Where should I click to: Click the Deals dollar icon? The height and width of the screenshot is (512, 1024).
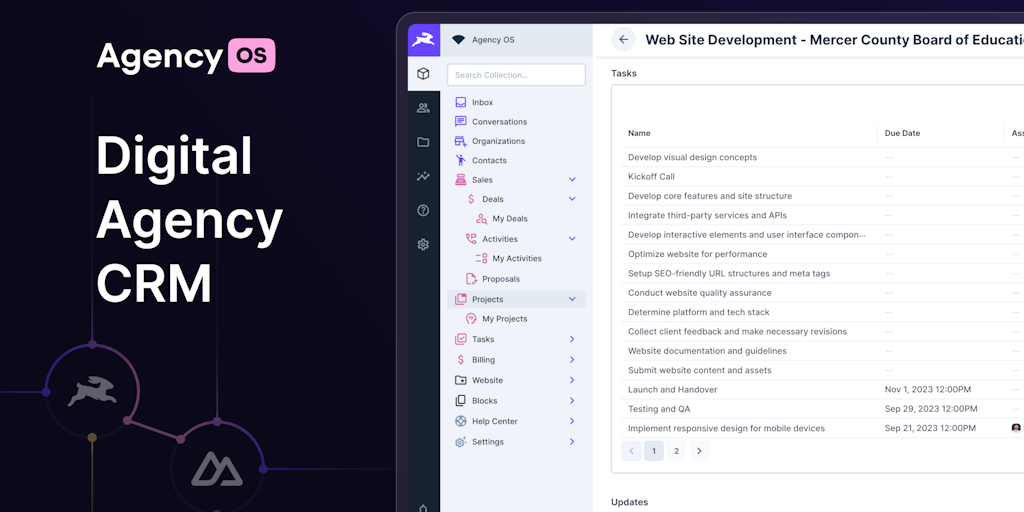tap(471, 199)
